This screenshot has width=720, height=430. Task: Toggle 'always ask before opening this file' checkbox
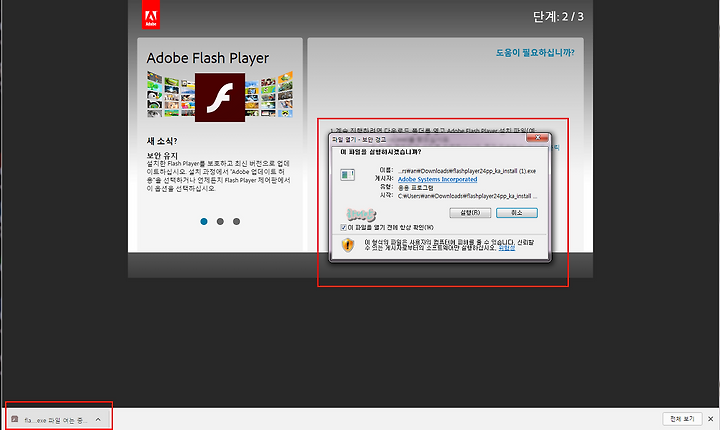[343, 227]
